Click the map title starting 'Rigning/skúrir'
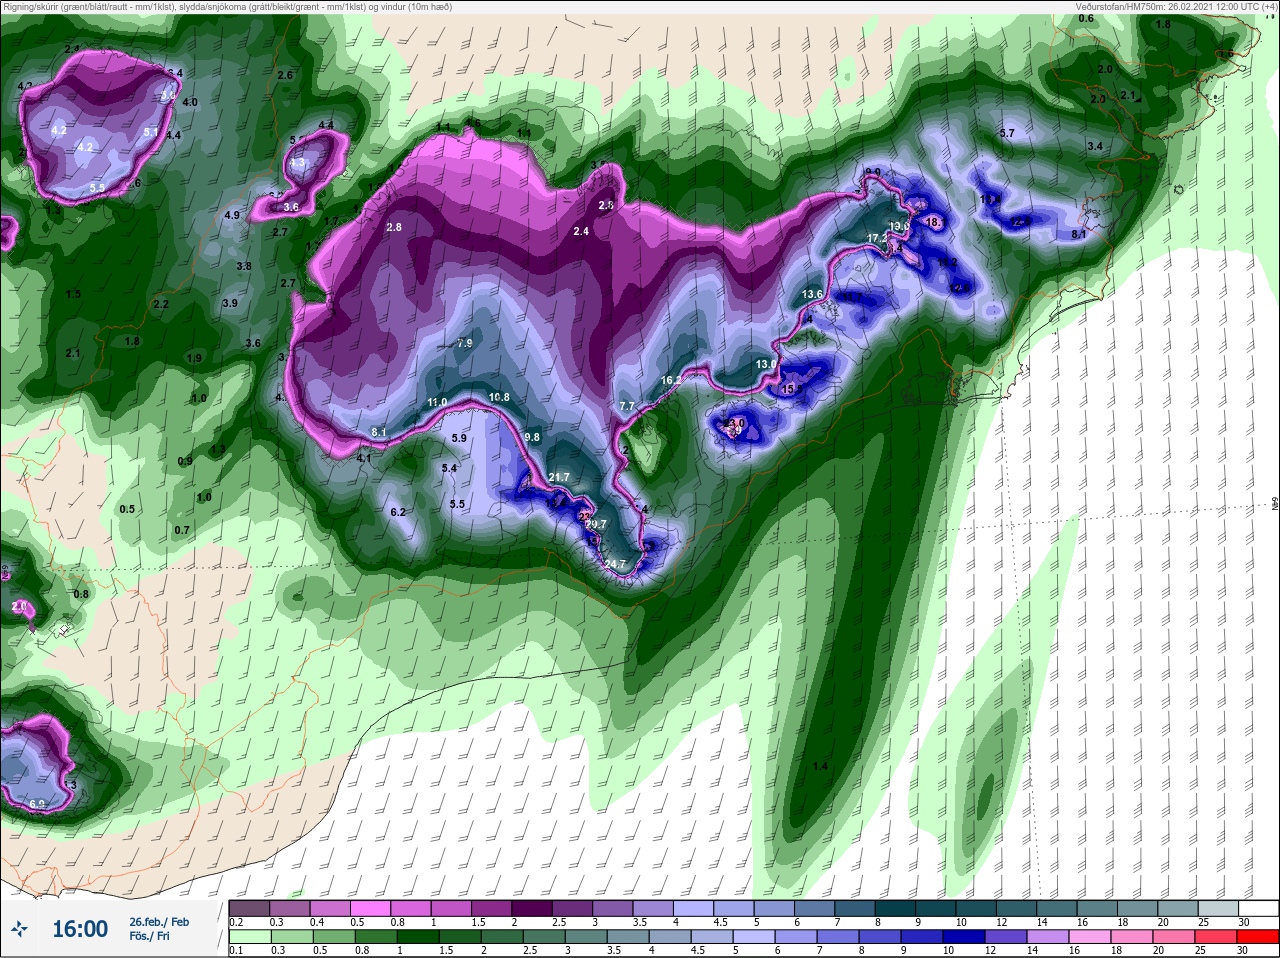Screen dimensions: 1280x958 pos(227,7)
